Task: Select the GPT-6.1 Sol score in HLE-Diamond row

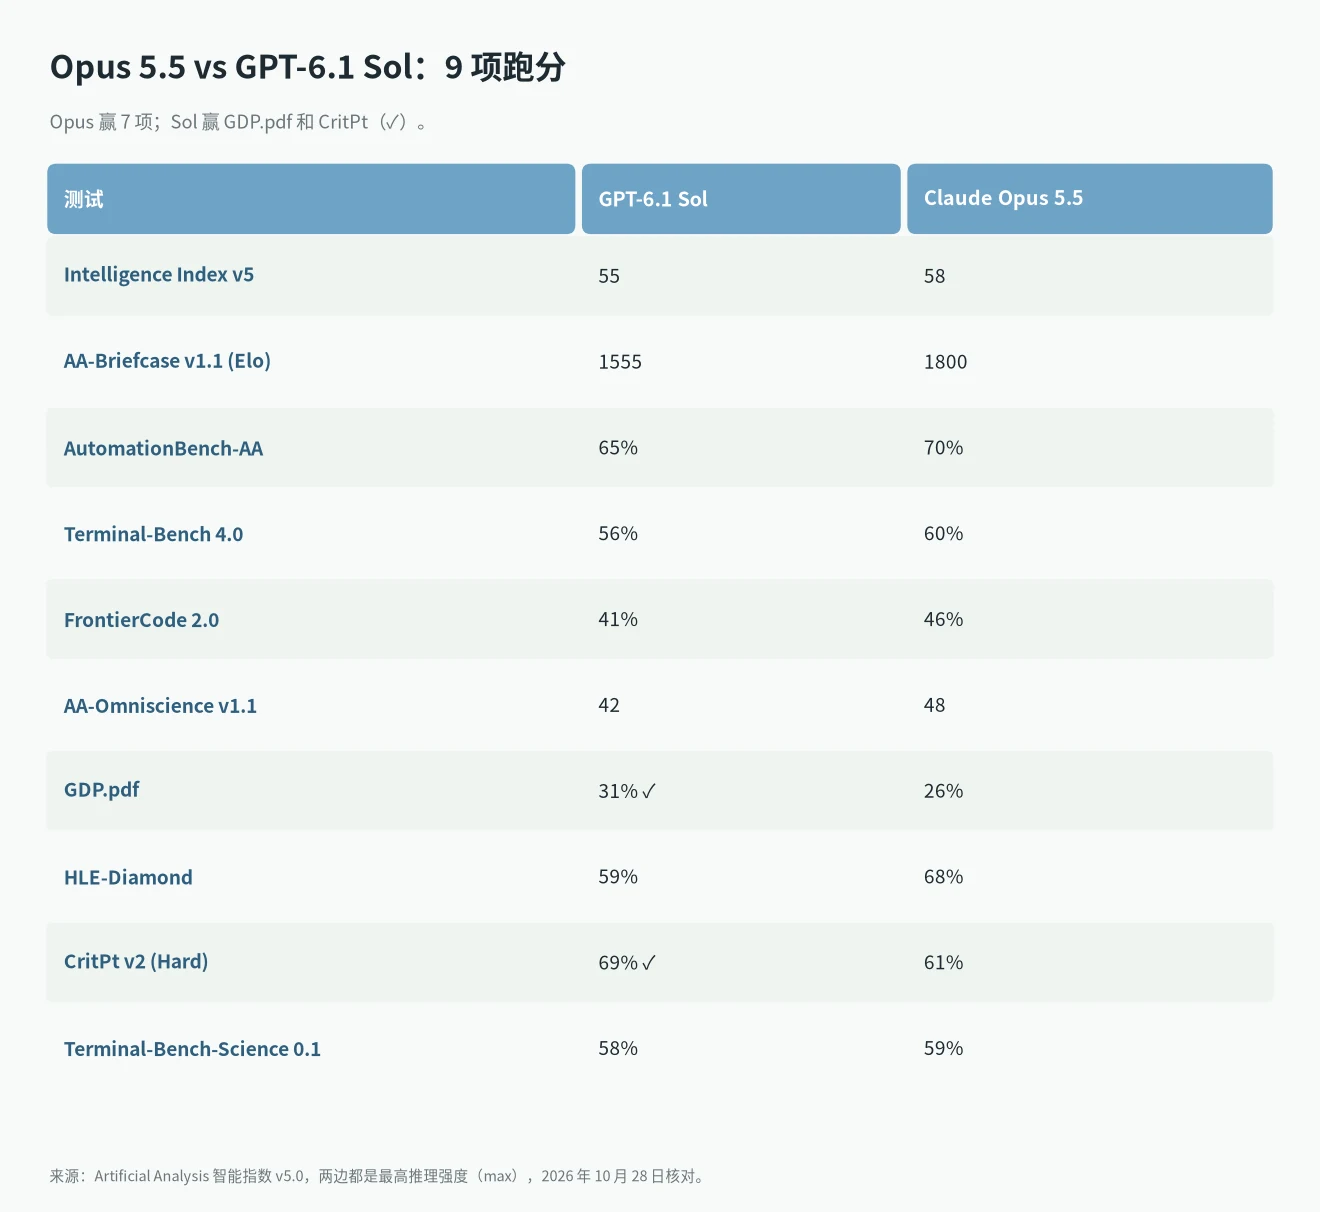Action: click(x=618, y=877)
